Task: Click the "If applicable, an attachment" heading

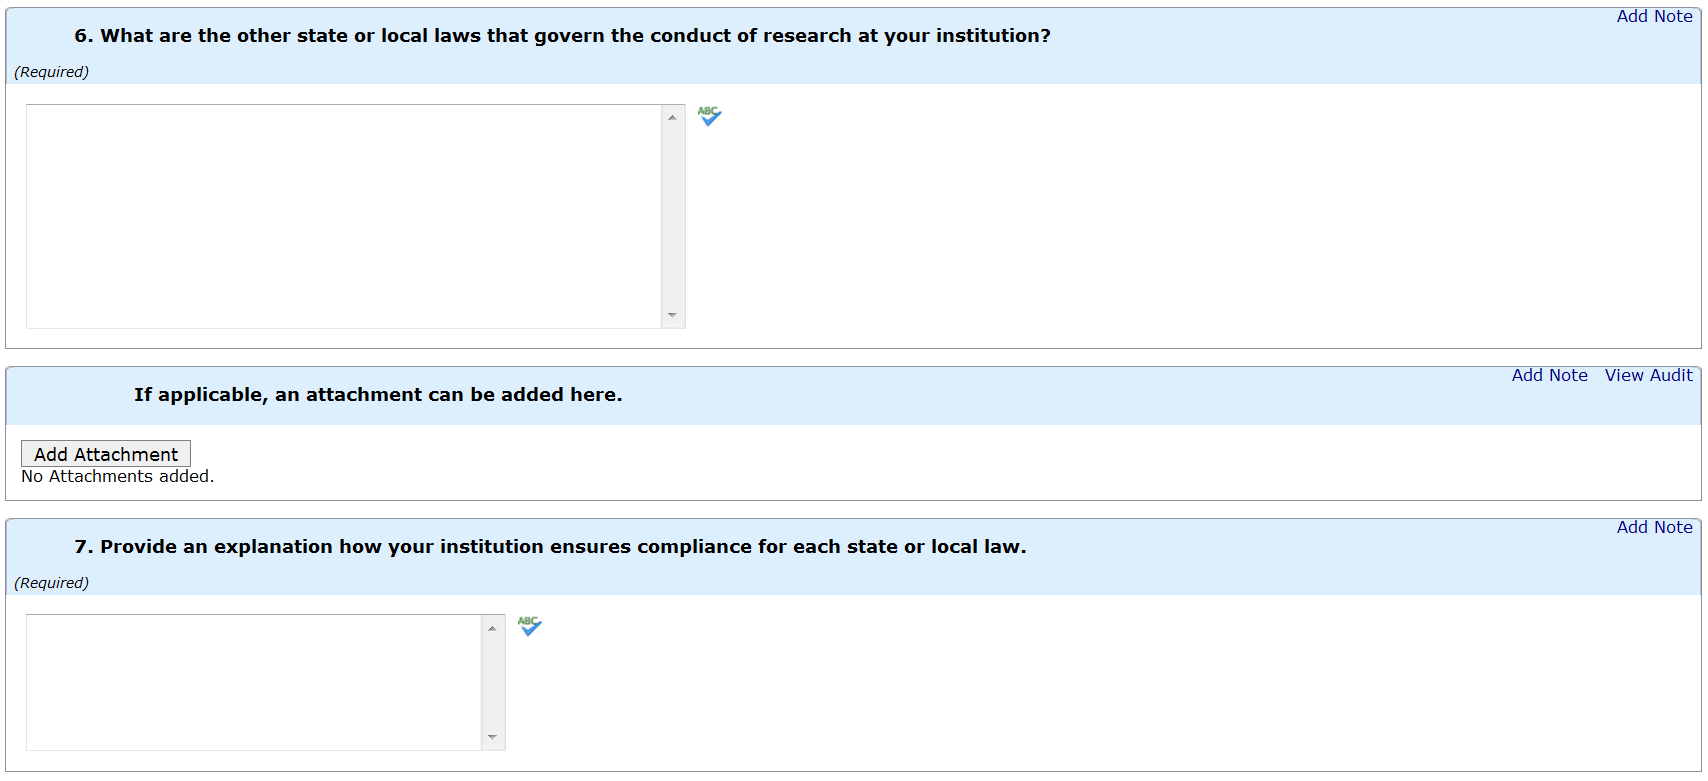Action: pyautogui.click(x=378, y=395)
